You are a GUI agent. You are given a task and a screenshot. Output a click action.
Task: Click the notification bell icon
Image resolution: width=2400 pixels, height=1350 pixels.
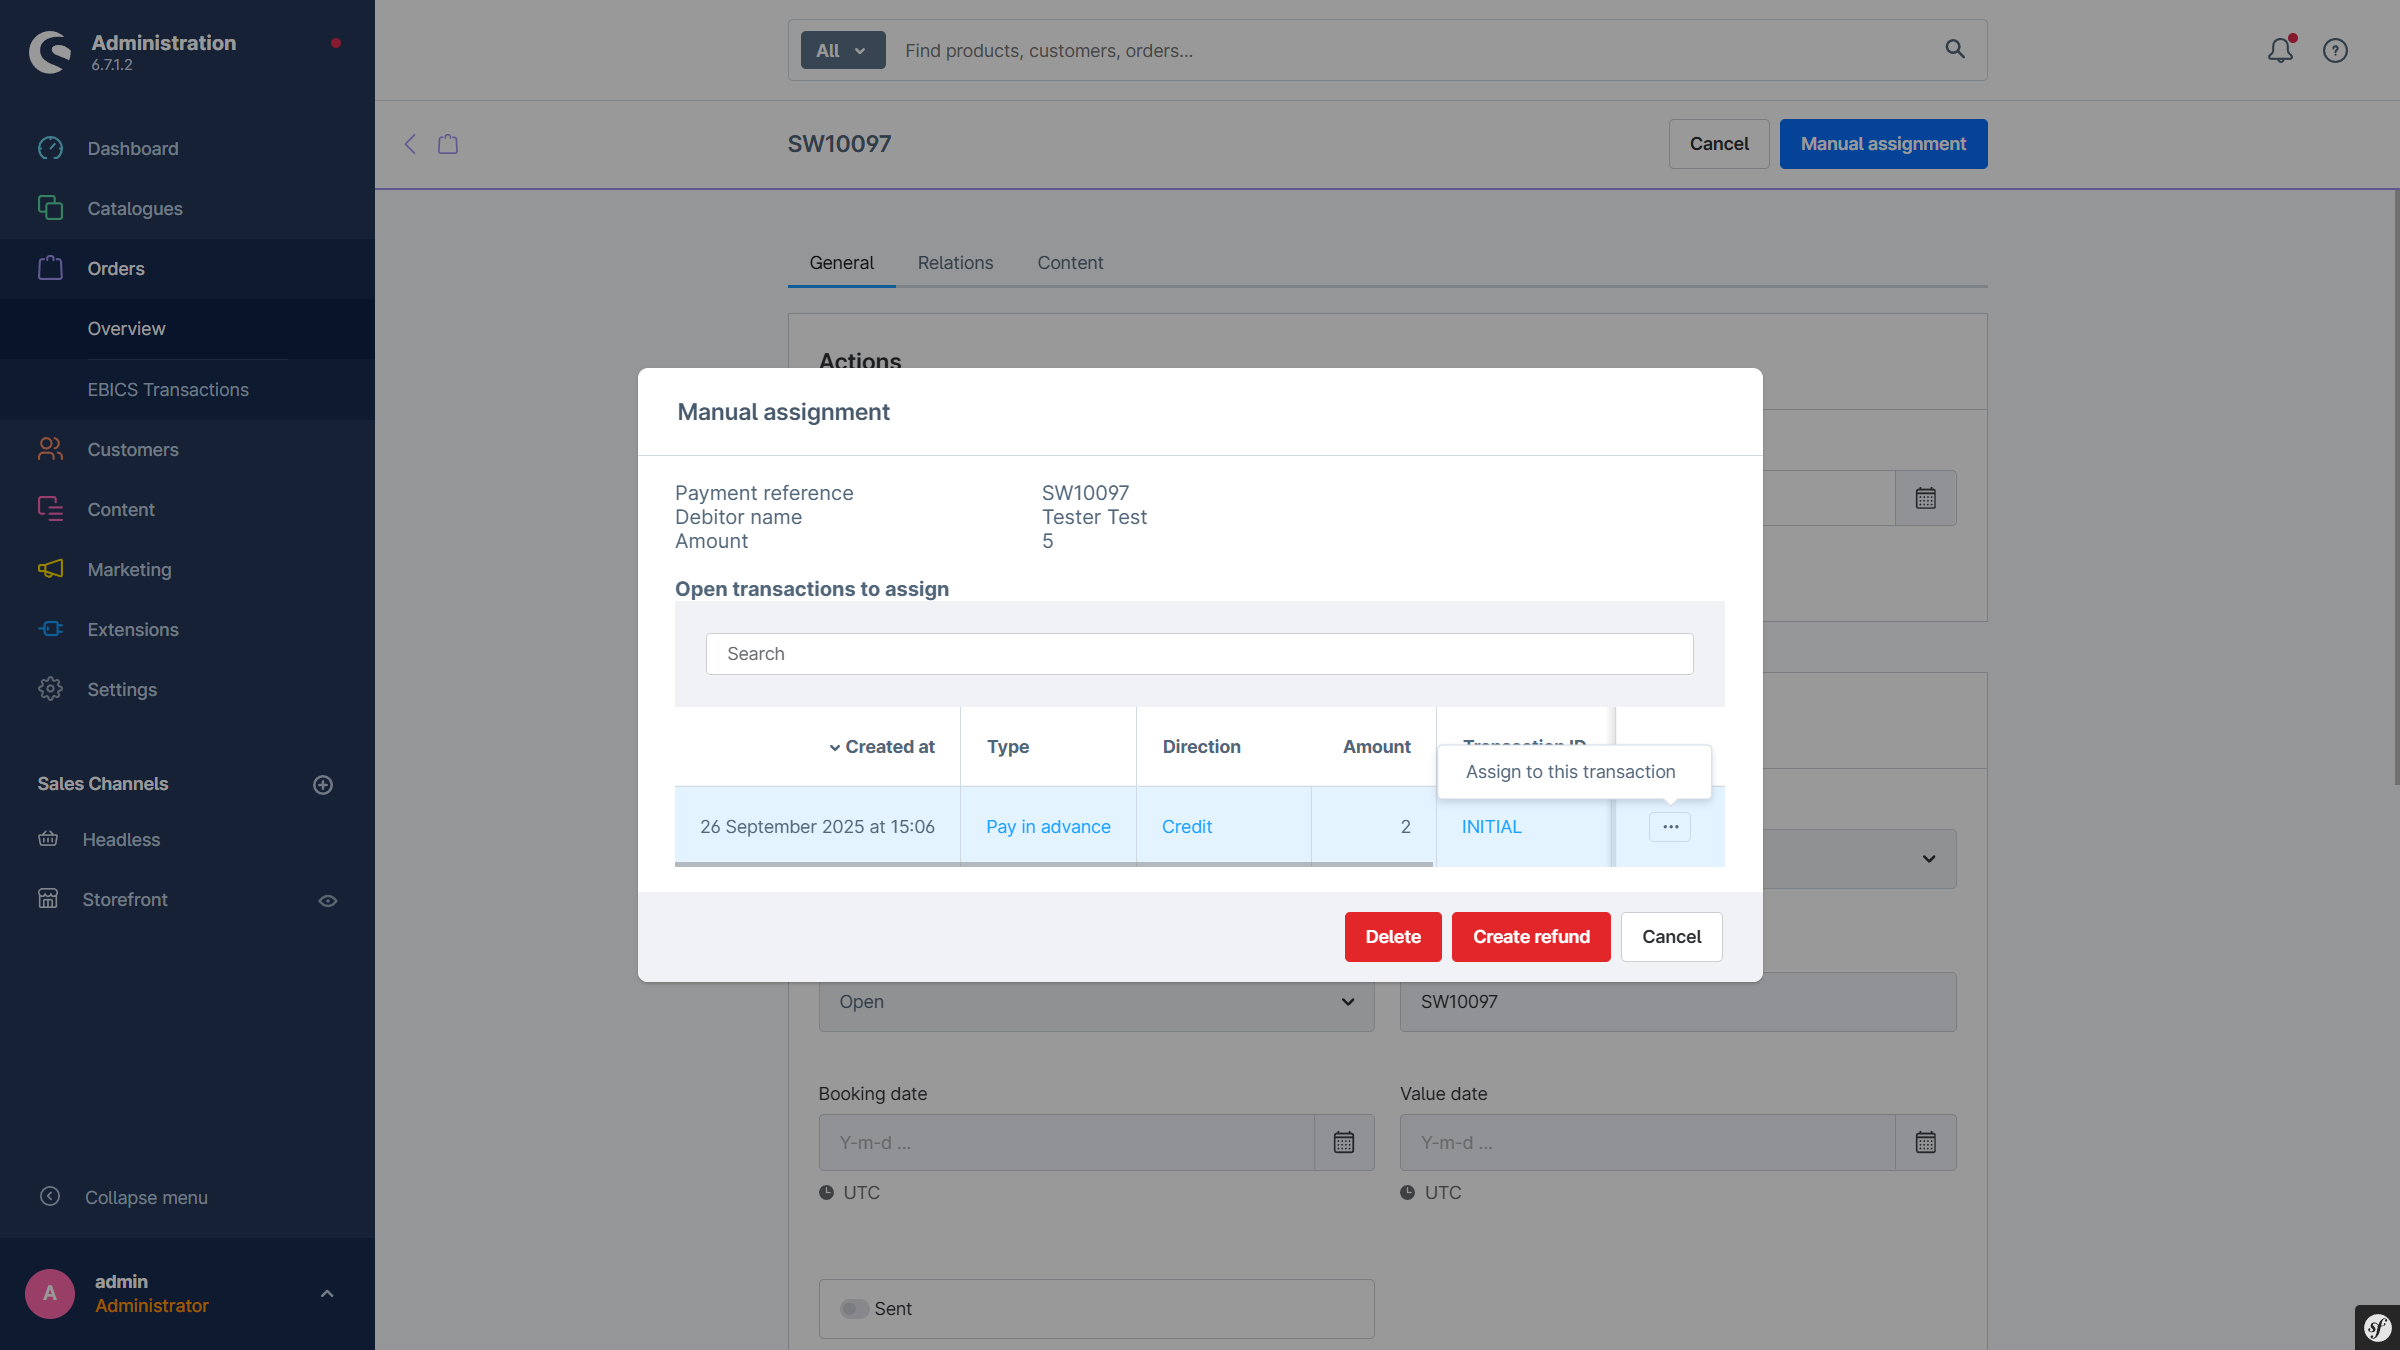pos(2279,50)
